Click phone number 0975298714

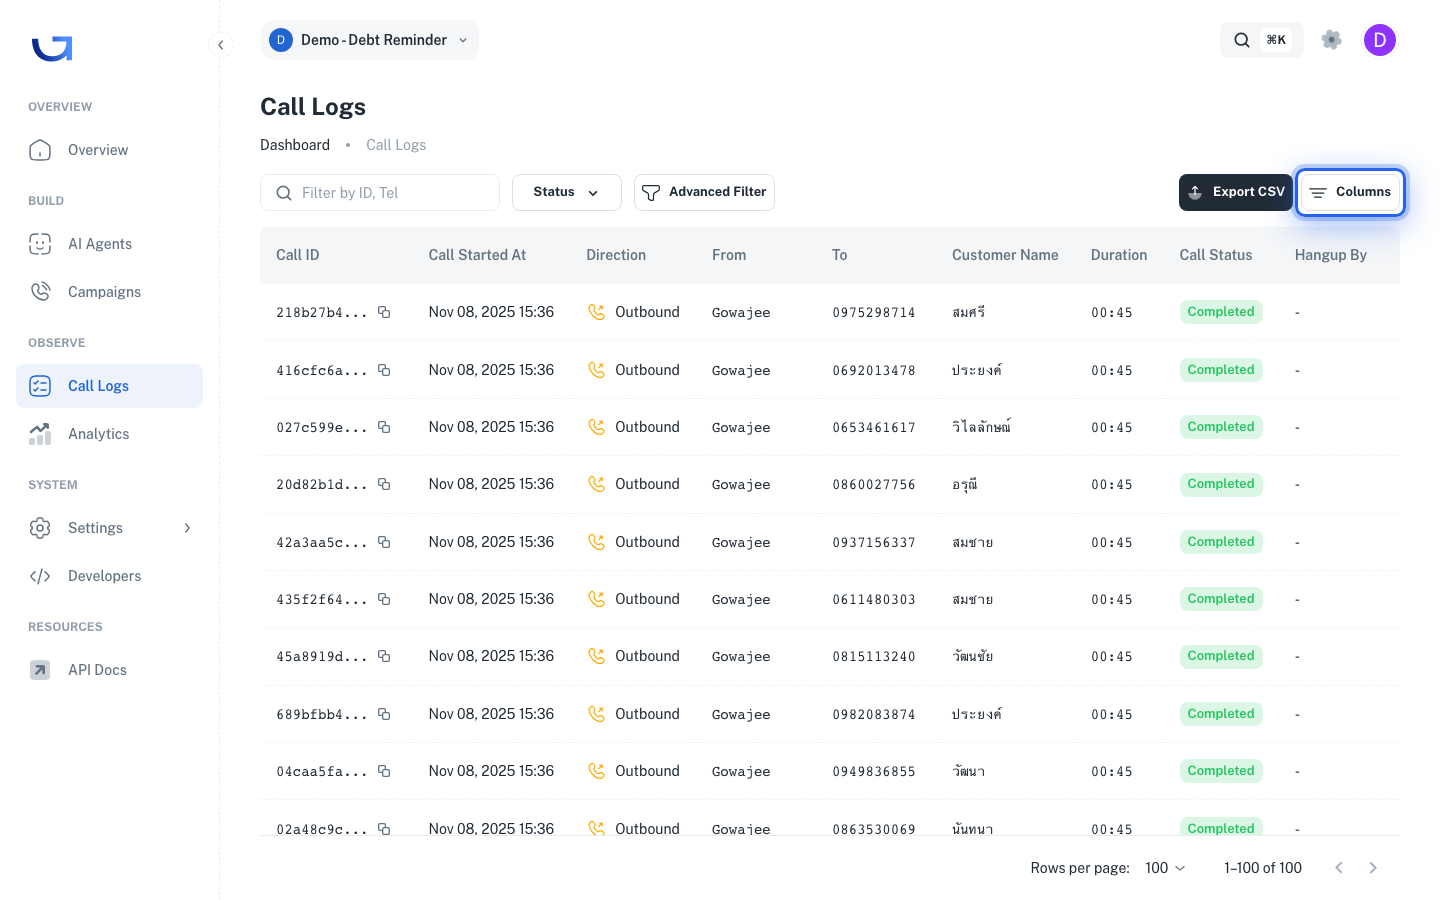pos(874,313)
